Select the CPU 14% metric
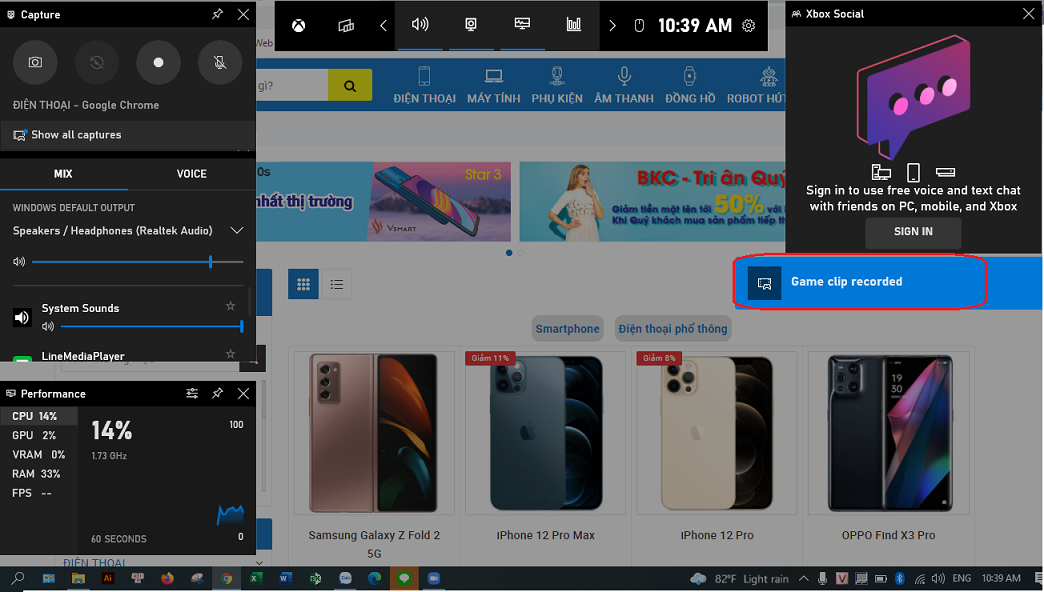1044x592 pixels. (x=39, y=416)
